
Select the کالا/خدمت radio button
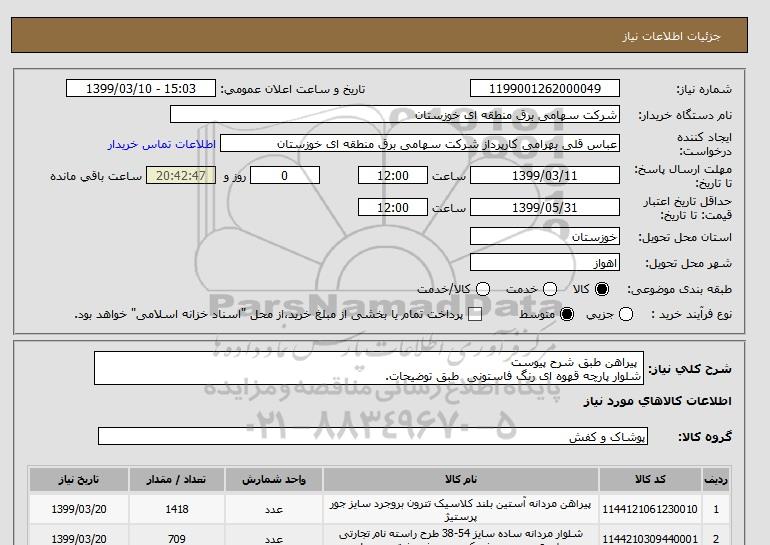483,289
